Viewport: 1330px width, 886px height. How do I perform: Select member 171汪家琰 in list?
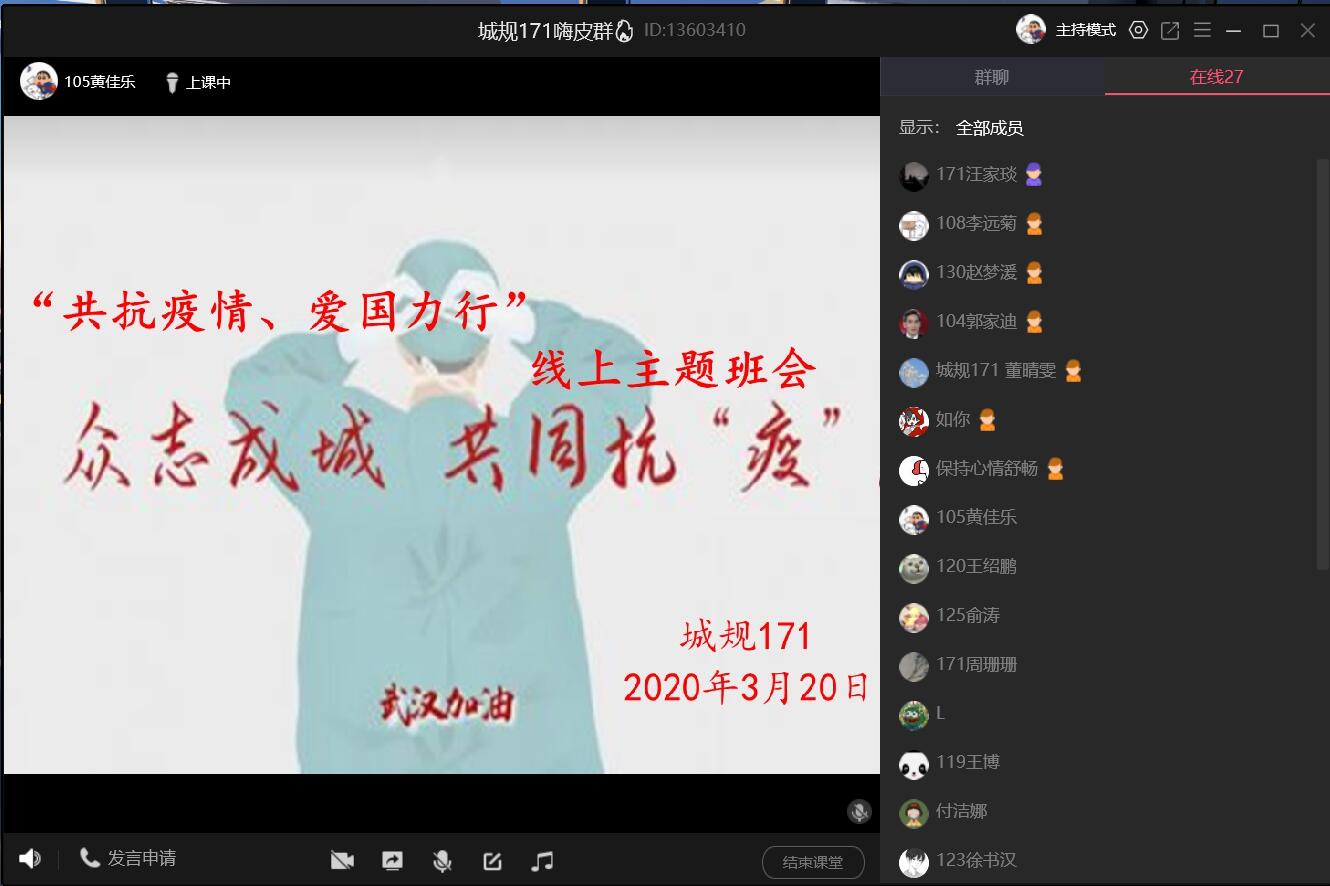[x=976, y=175]
